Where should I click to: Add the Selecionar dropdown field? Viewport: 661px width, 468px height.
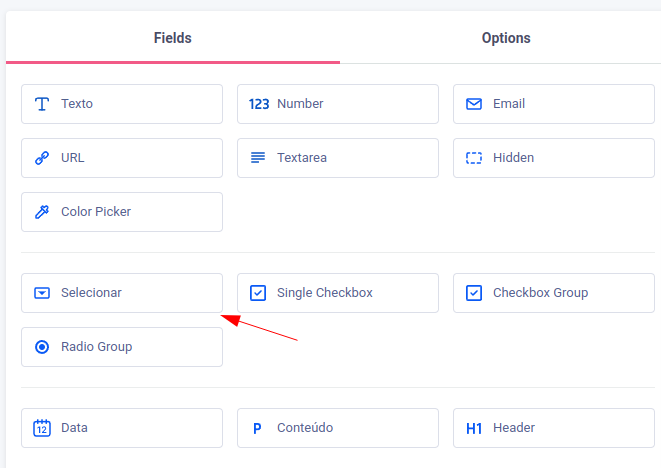122,293
